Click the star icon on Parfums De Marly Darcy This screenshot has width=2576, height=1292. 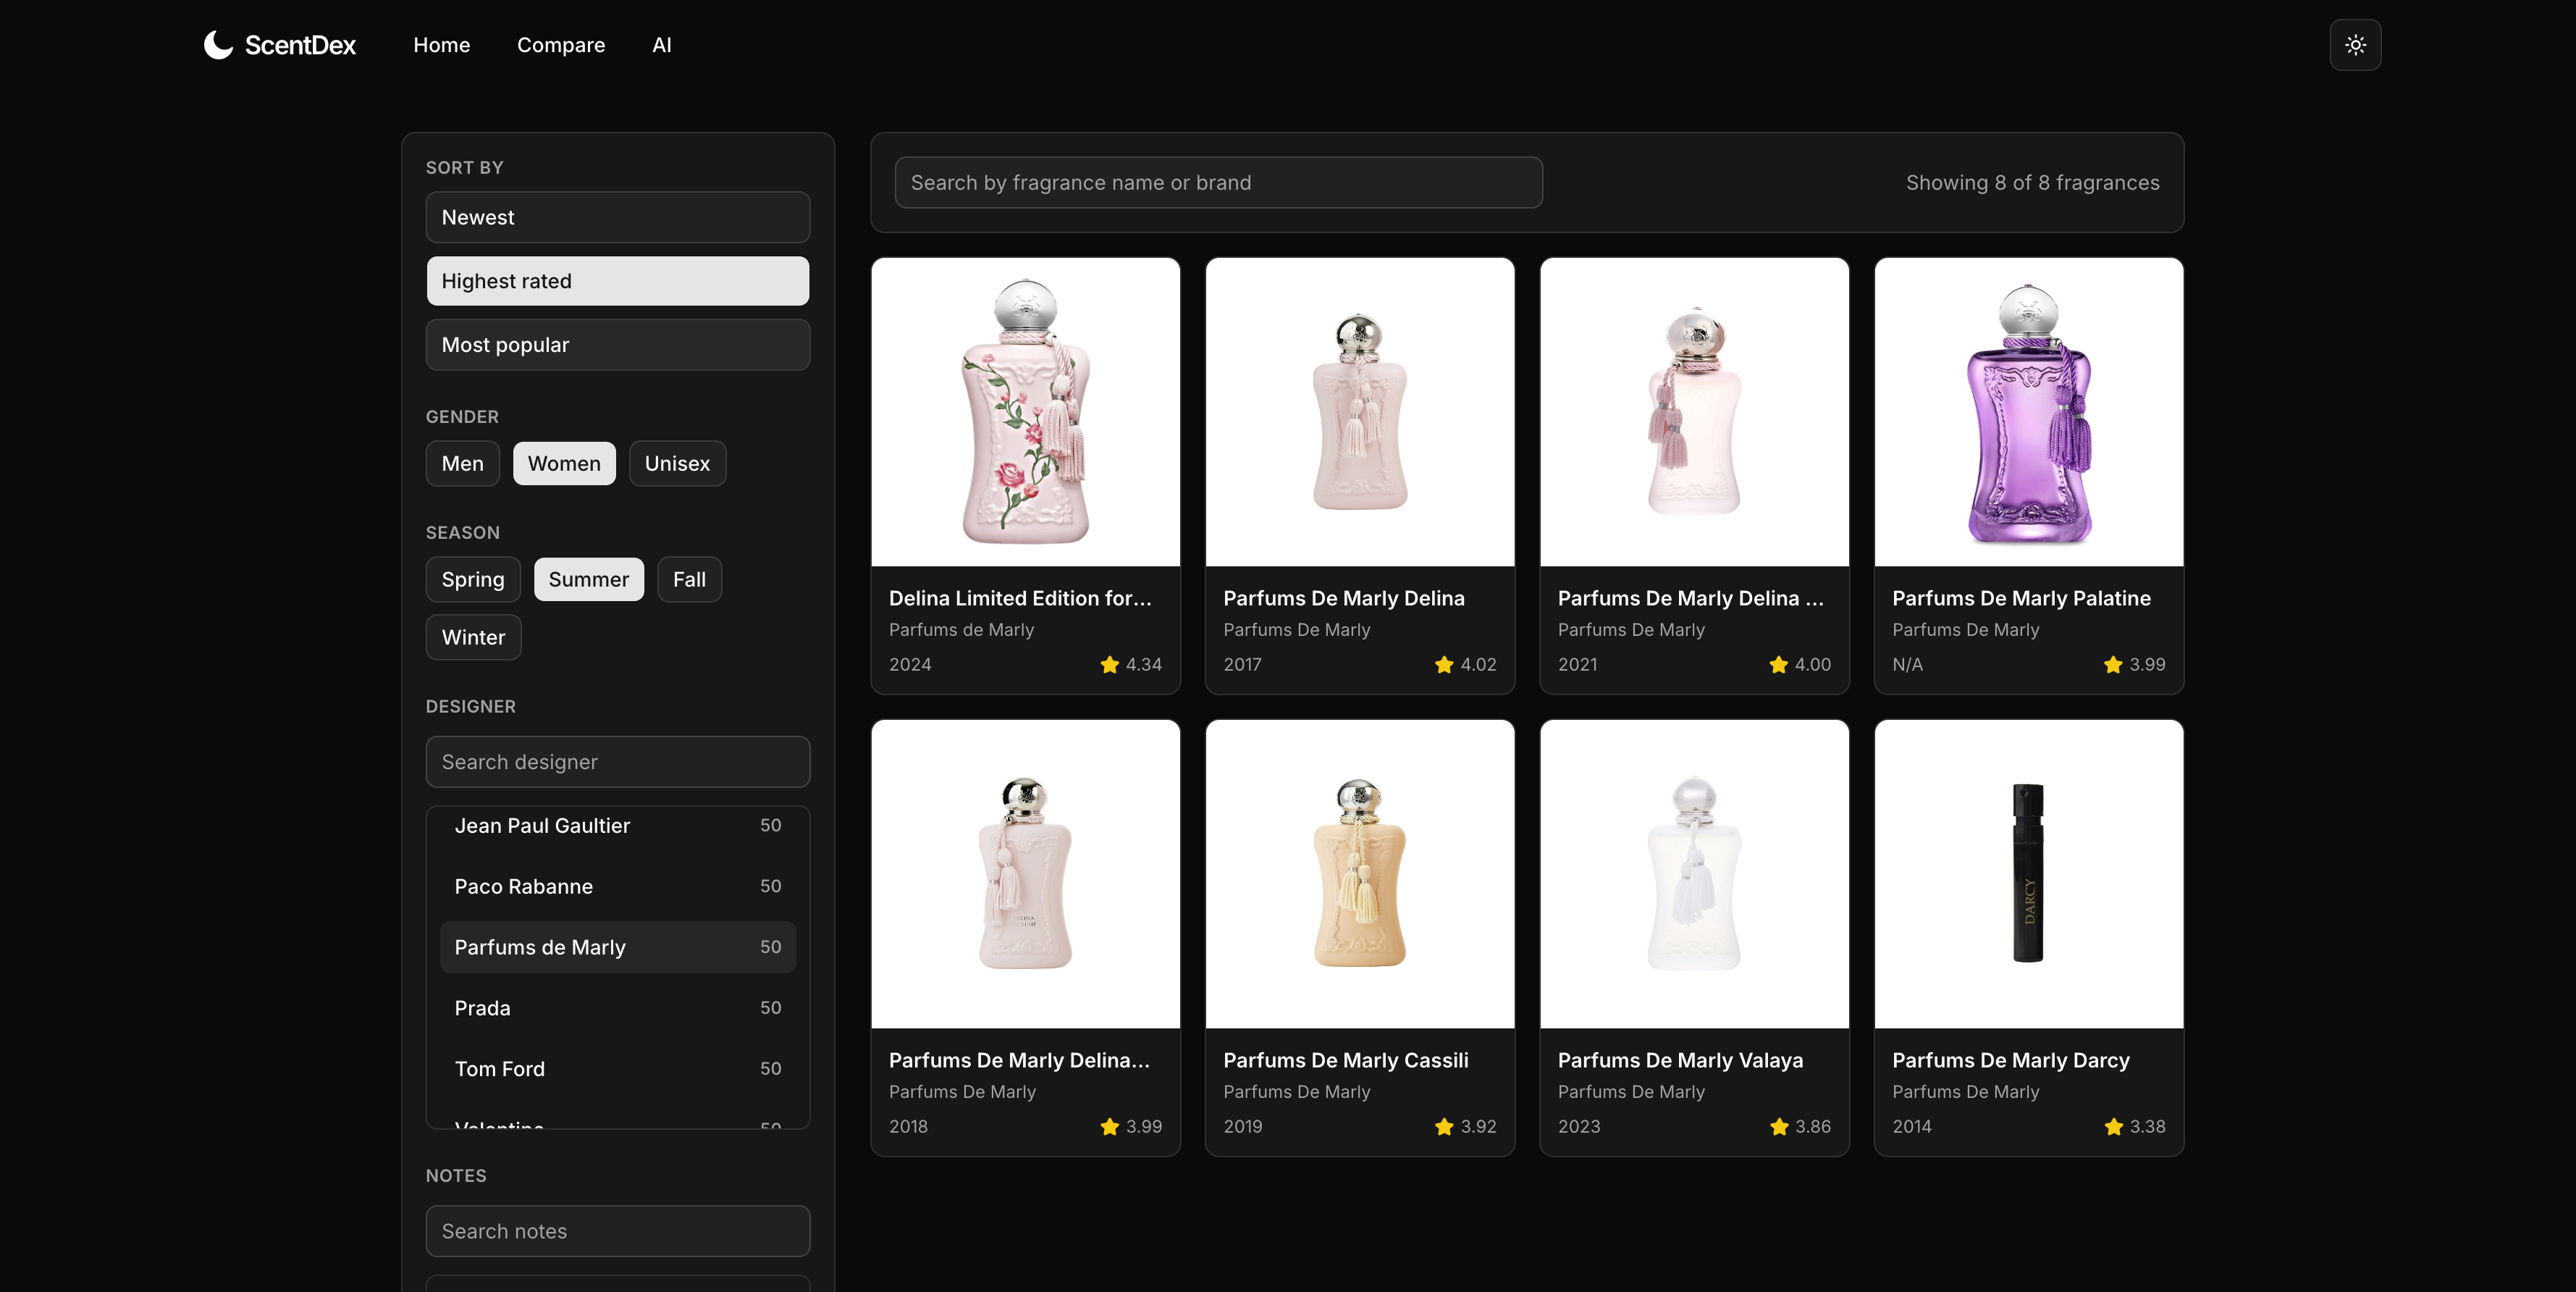2113,1126
